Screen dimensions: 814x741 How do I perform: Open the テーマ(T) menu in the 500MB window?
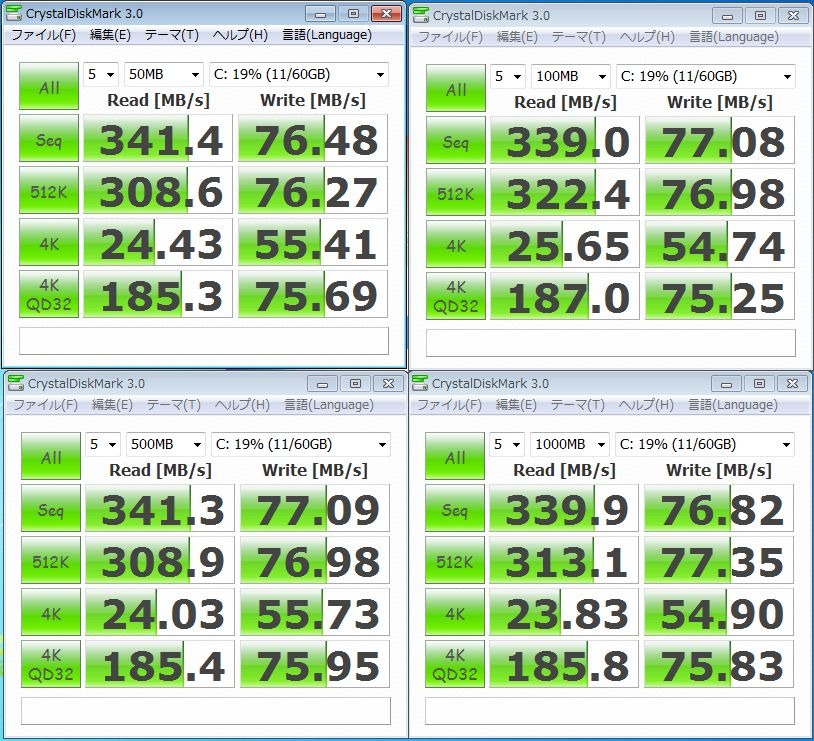174,405
